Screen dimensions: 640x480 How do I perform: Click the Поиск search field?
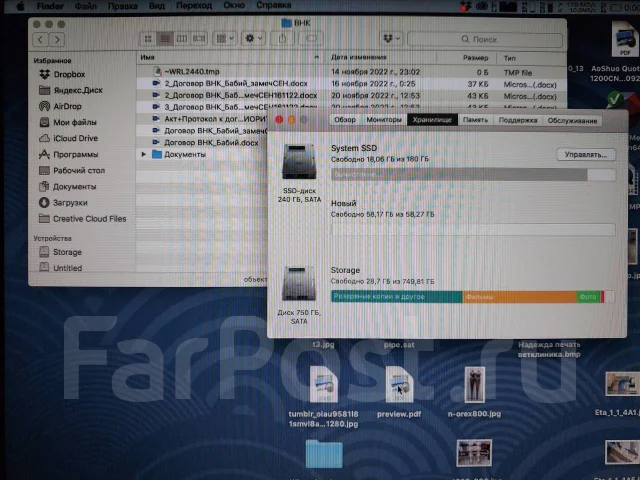click(485, 39)
